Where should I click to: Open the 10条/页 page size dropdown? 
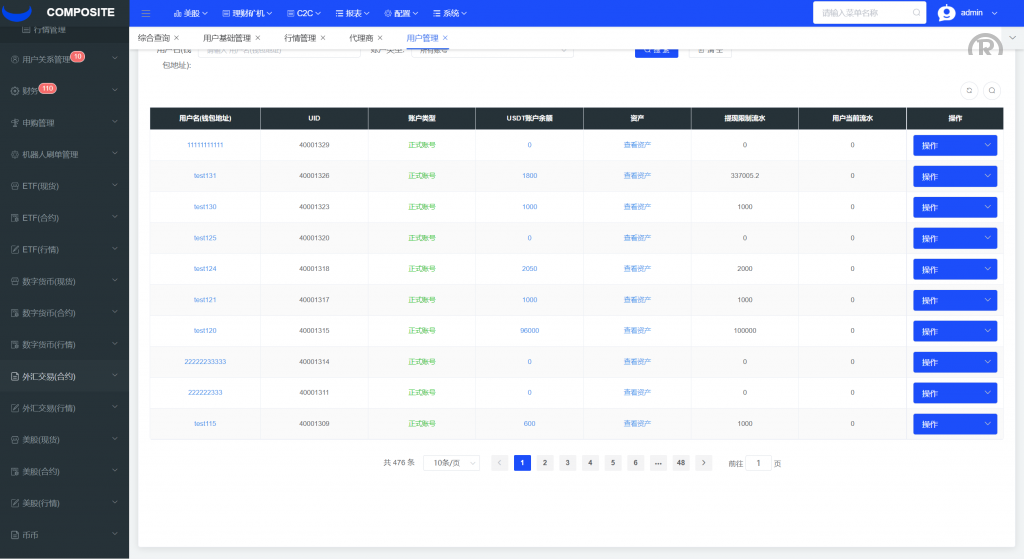pos(452,463)
